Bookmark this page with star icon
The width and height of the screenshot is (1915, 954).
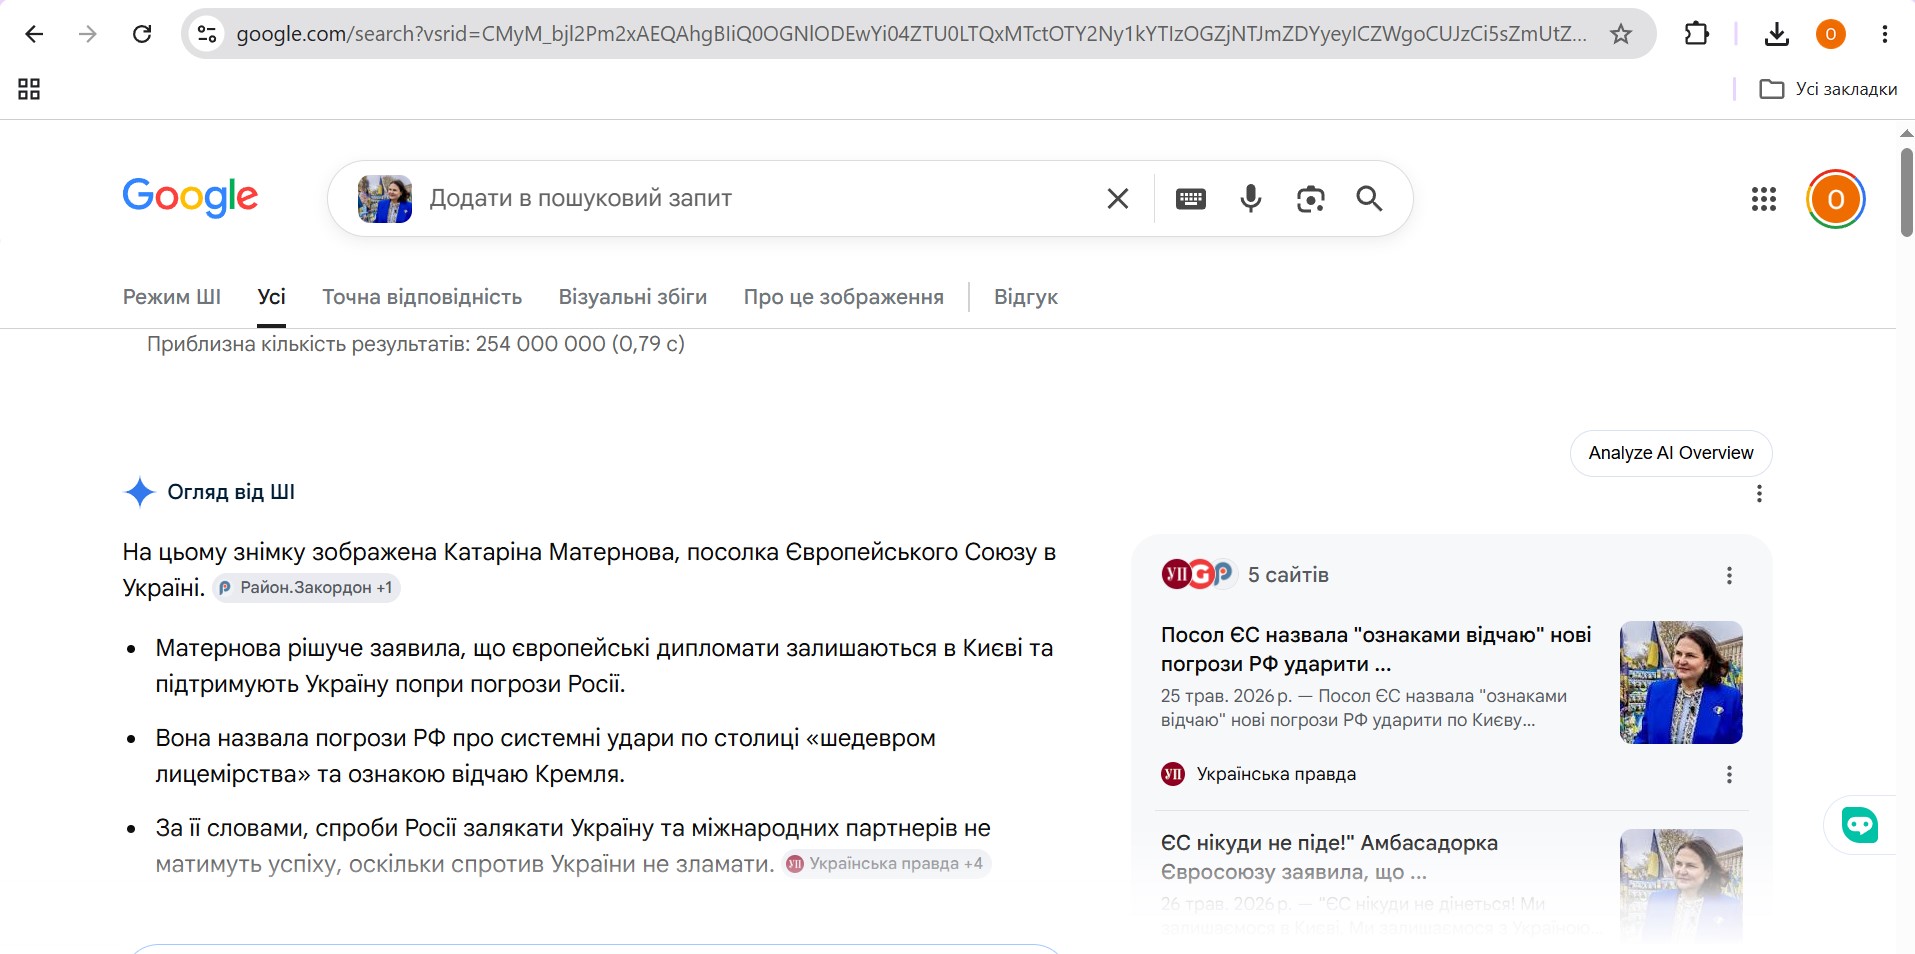1621,34
